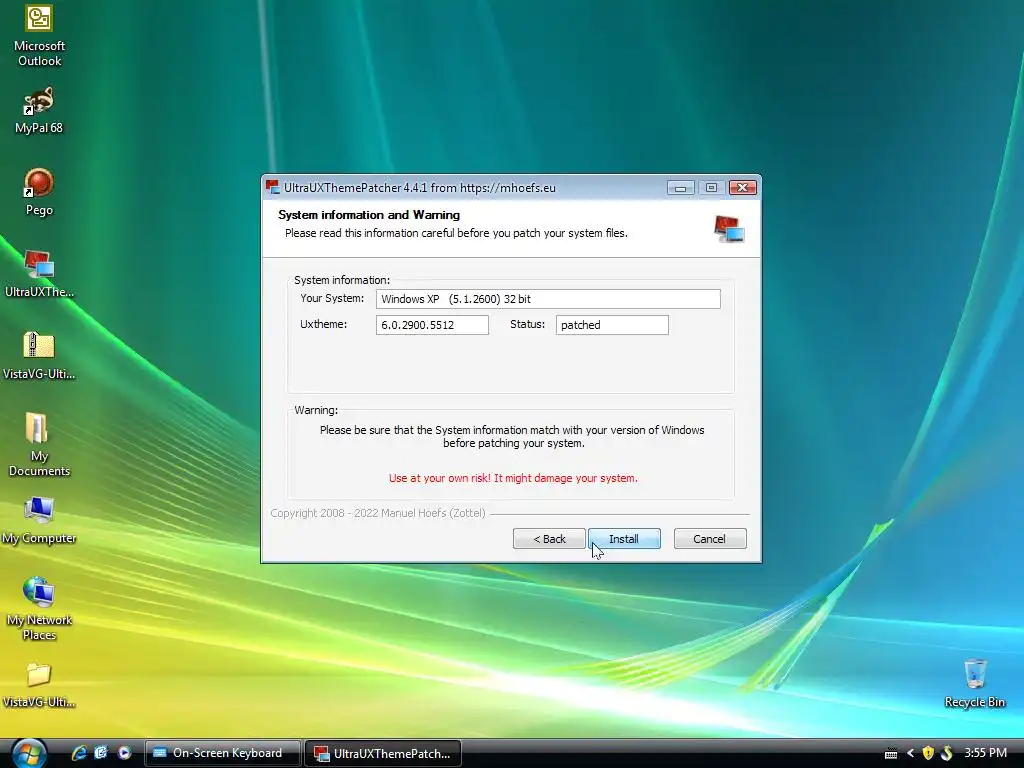Open the VistaVG-Ulti... folder icon

tap(39, 686)
